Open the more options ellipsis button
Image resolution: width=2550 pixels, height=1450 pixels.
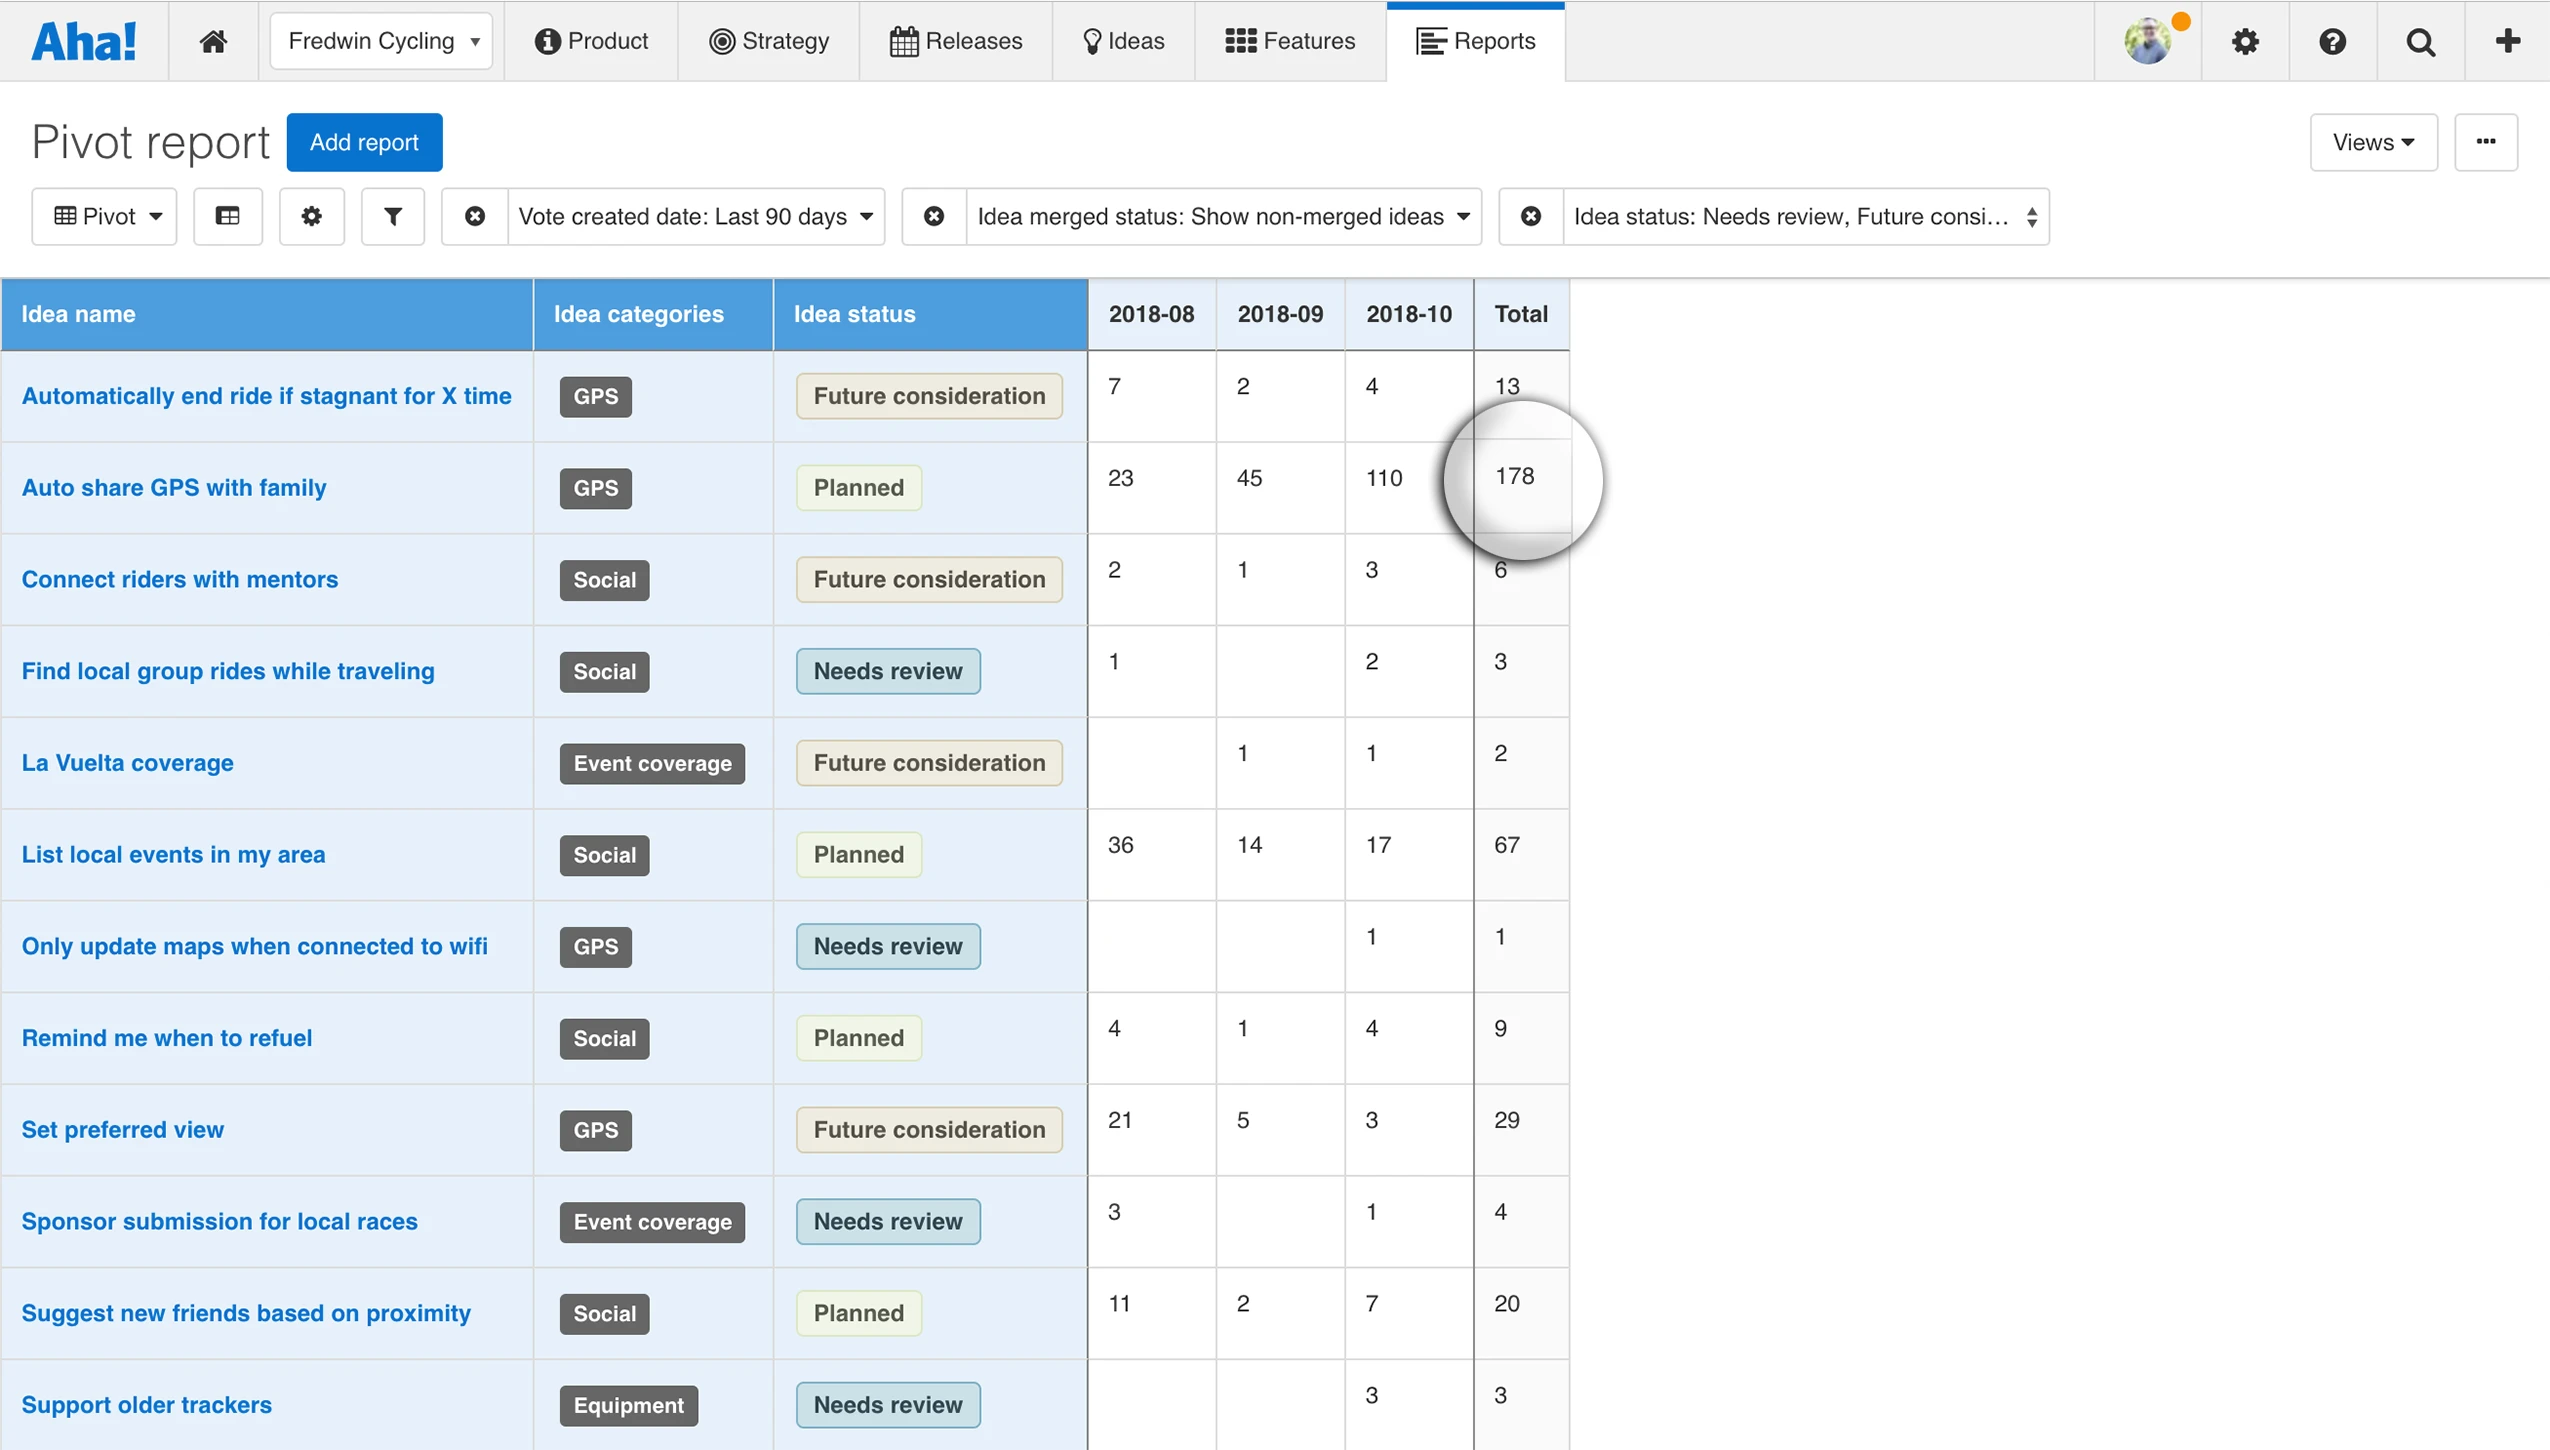coord(2486,142)
